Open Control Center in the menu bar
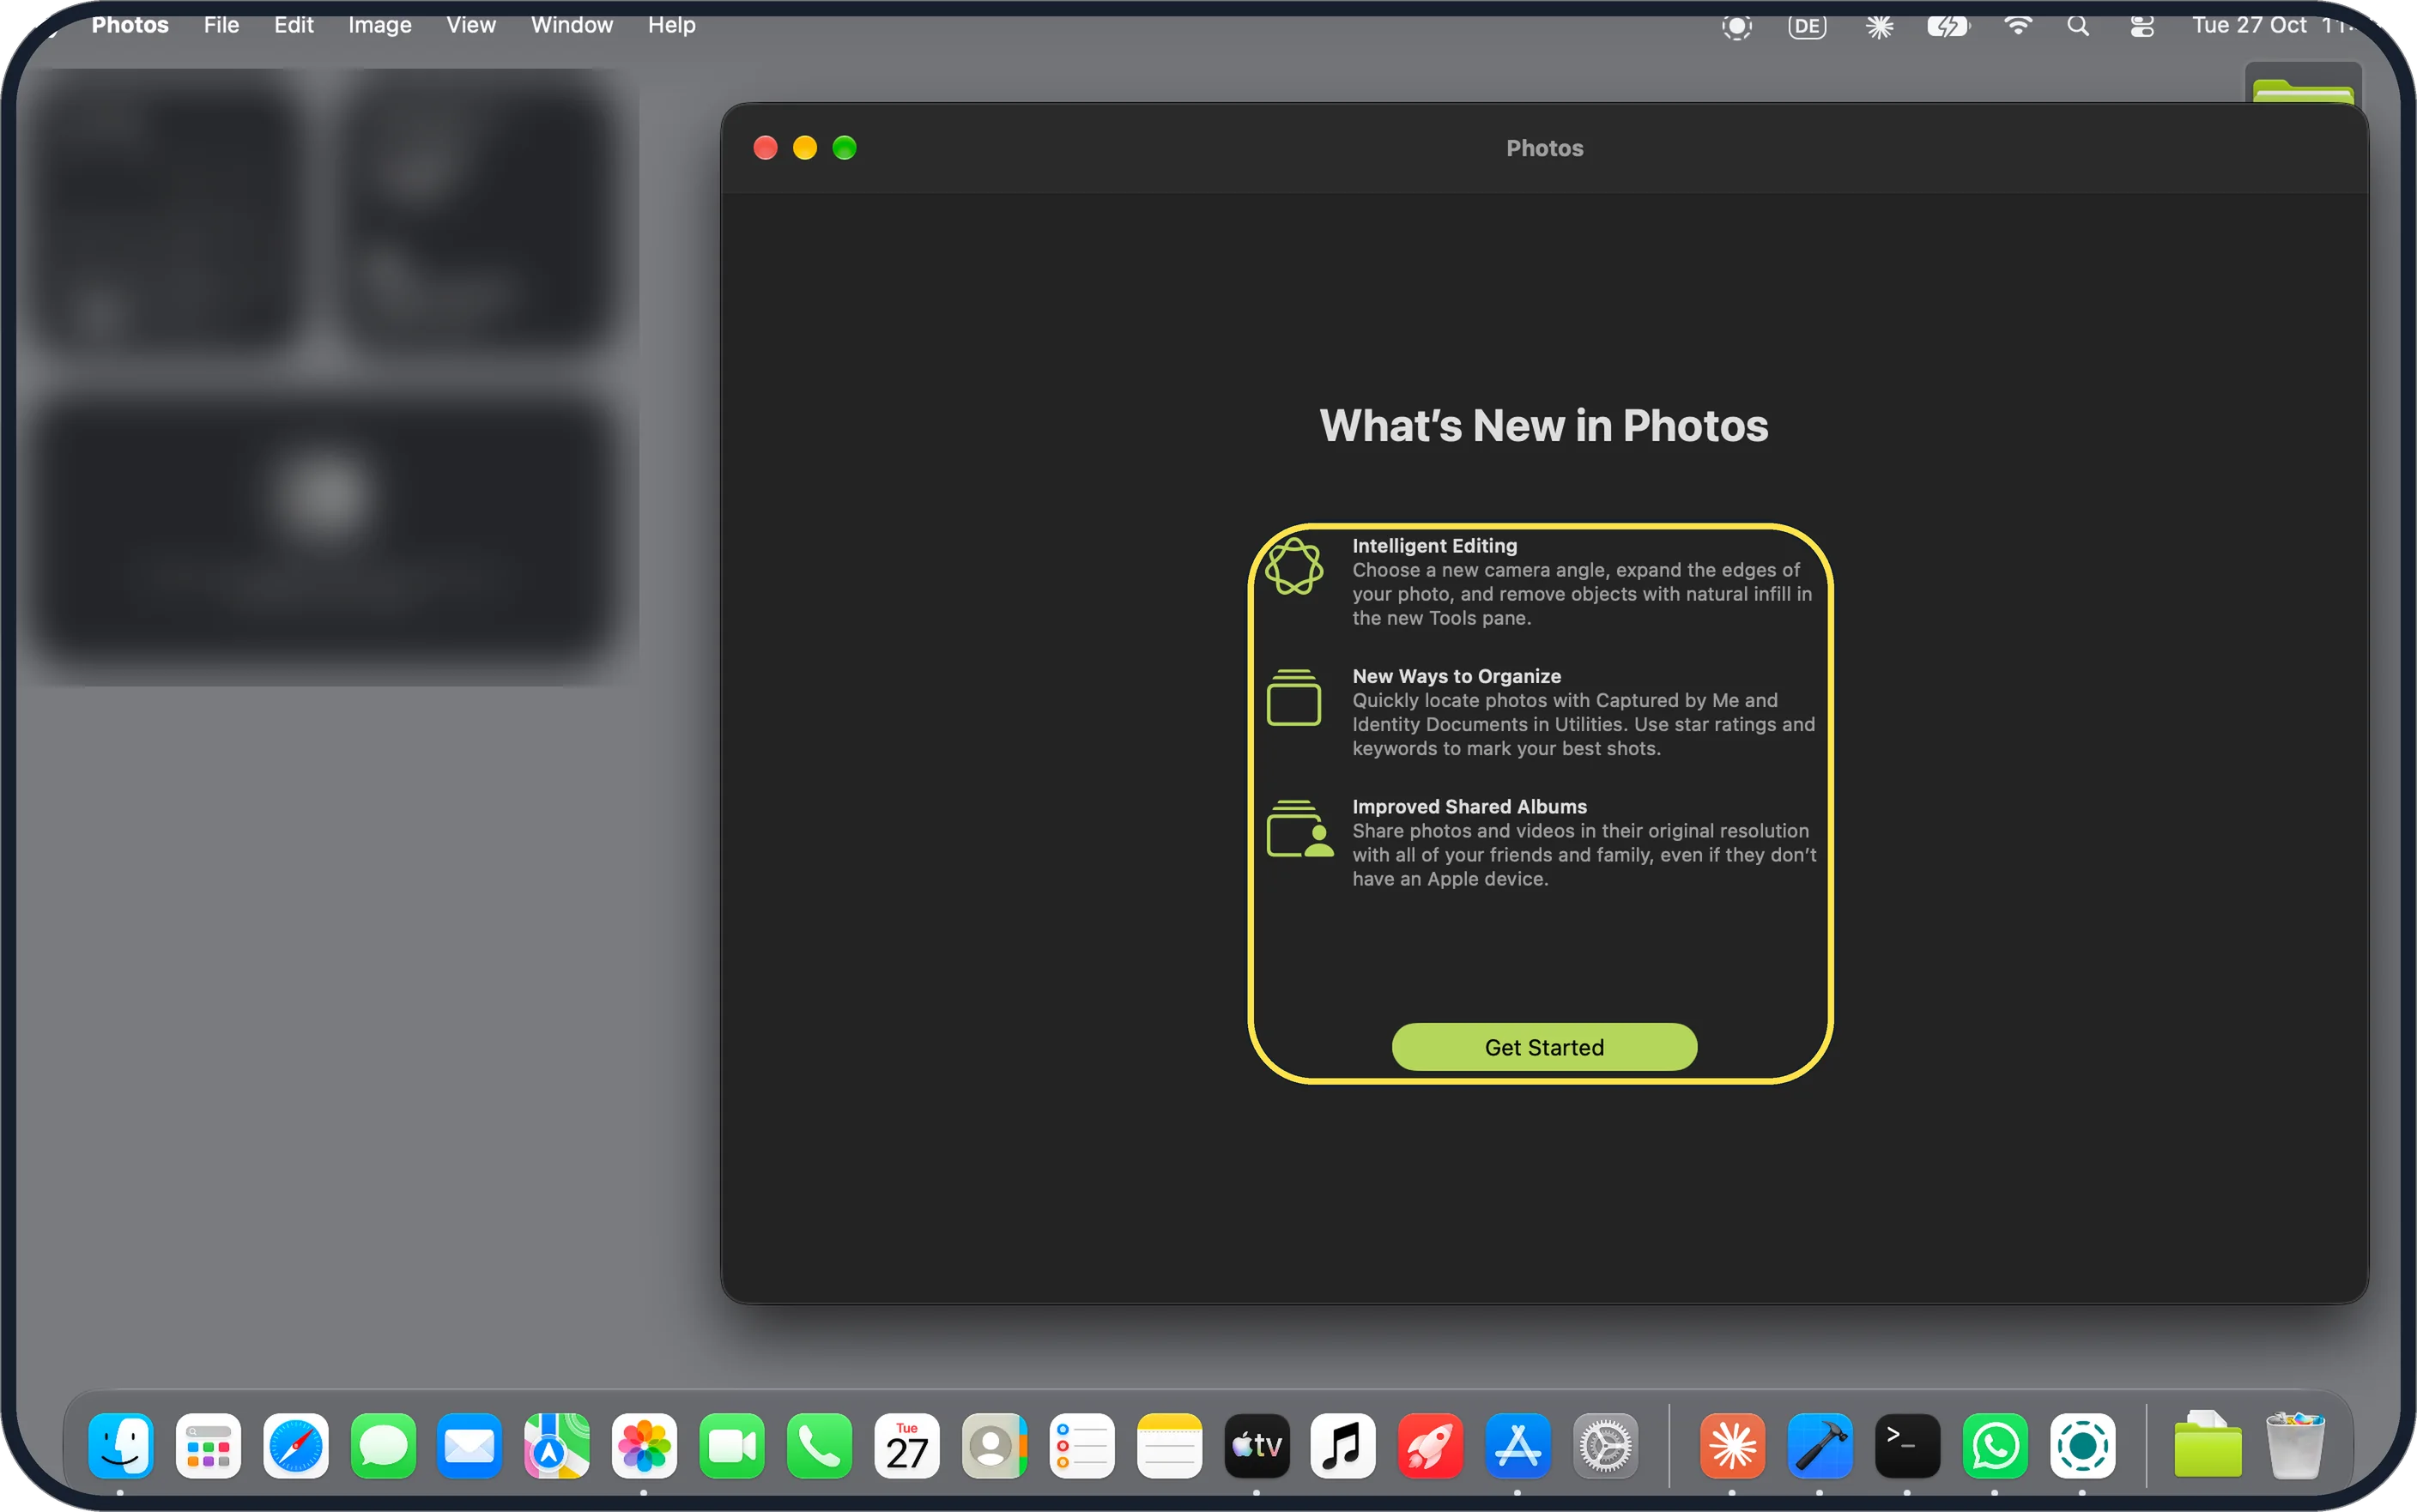Viewport: 2417px width, 1512px height. [x=2141, y=26]
